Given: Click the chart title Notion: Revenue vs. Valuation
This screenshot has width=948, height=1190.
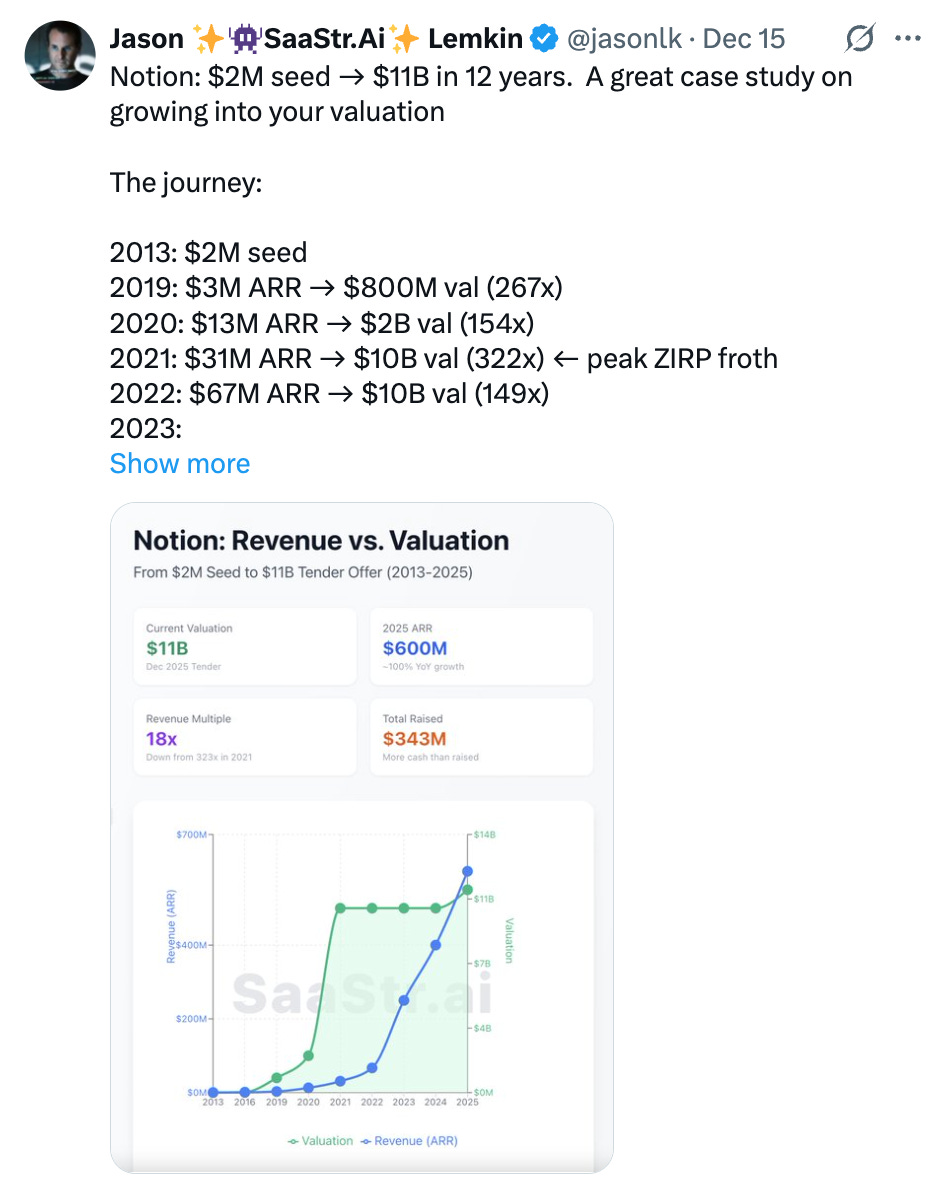Looking at the screenshot, I should coord(321,541).
